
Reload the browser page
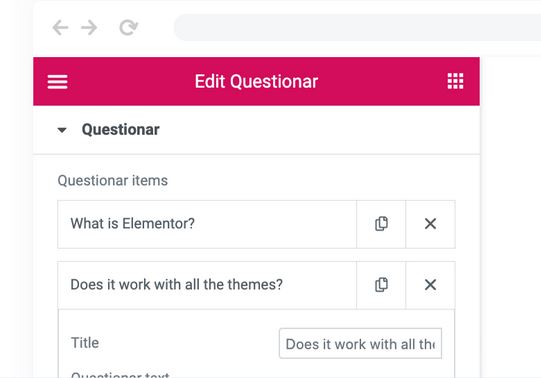128,28
